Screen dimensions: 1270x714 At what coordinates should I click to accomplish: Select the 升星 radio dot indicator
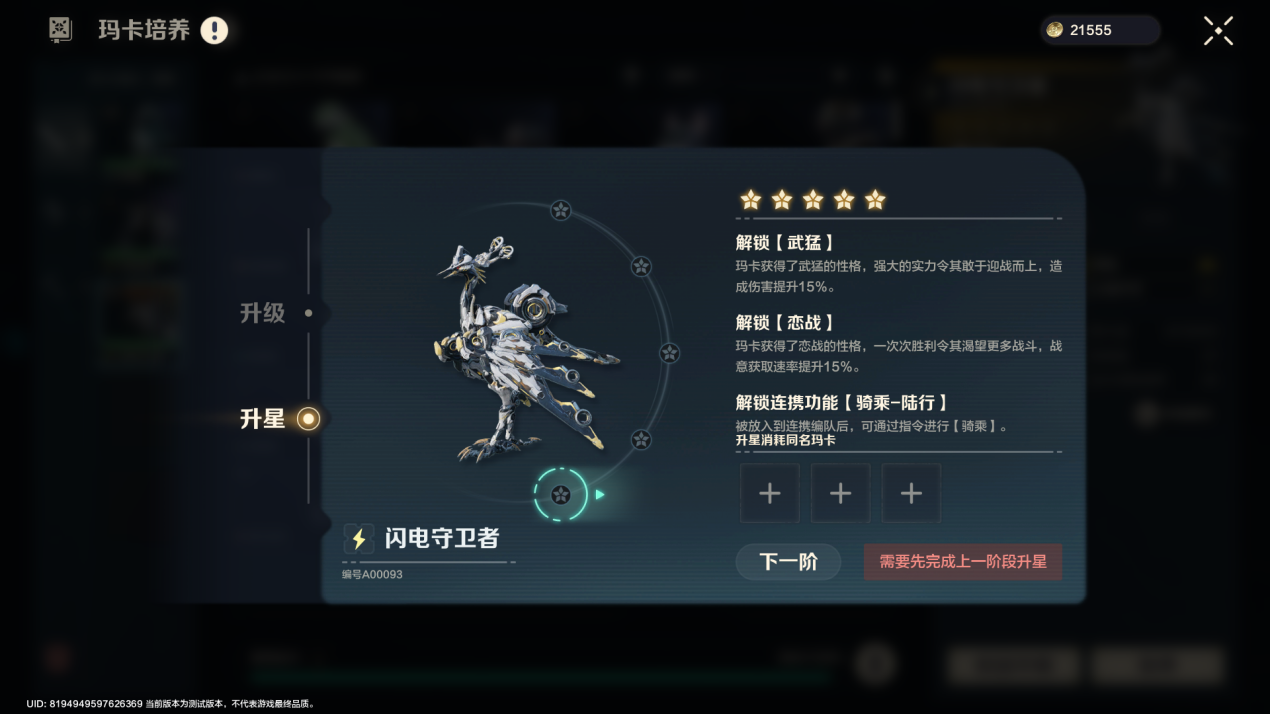(309, 419)
